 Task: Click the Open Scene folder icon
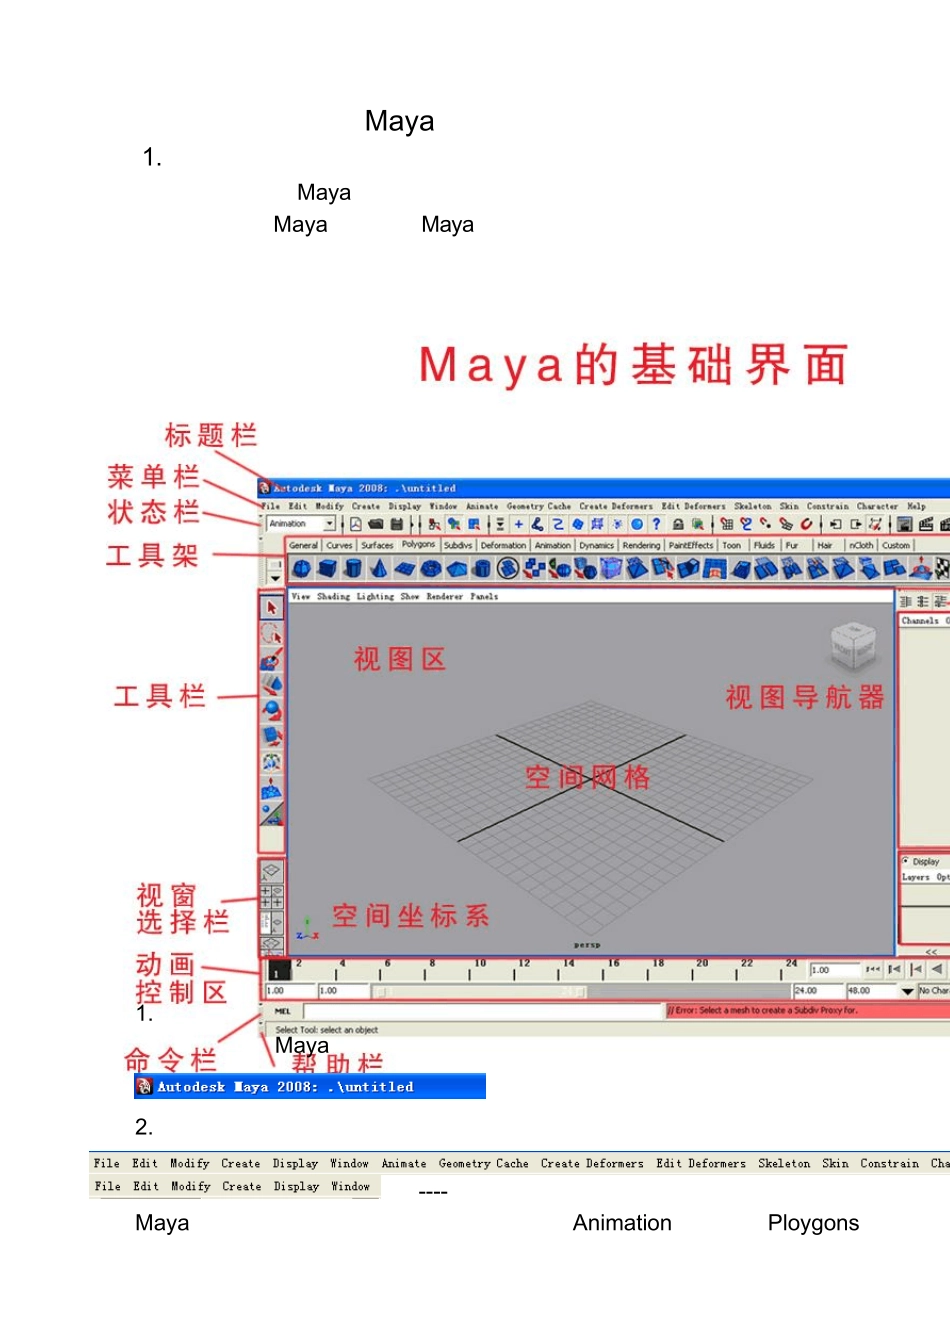coord(376,524)
